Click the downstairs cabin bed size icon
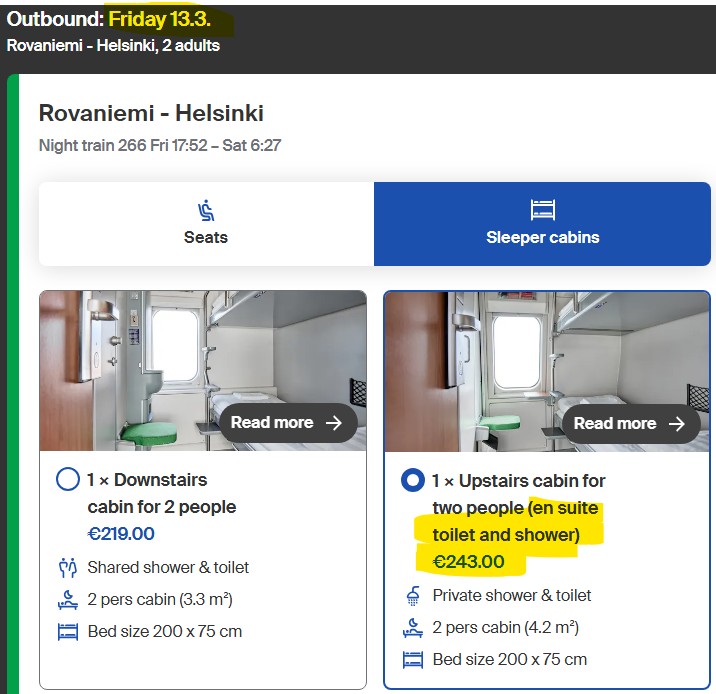This screenshot has height=694, width=716. (x=68, y=632)
